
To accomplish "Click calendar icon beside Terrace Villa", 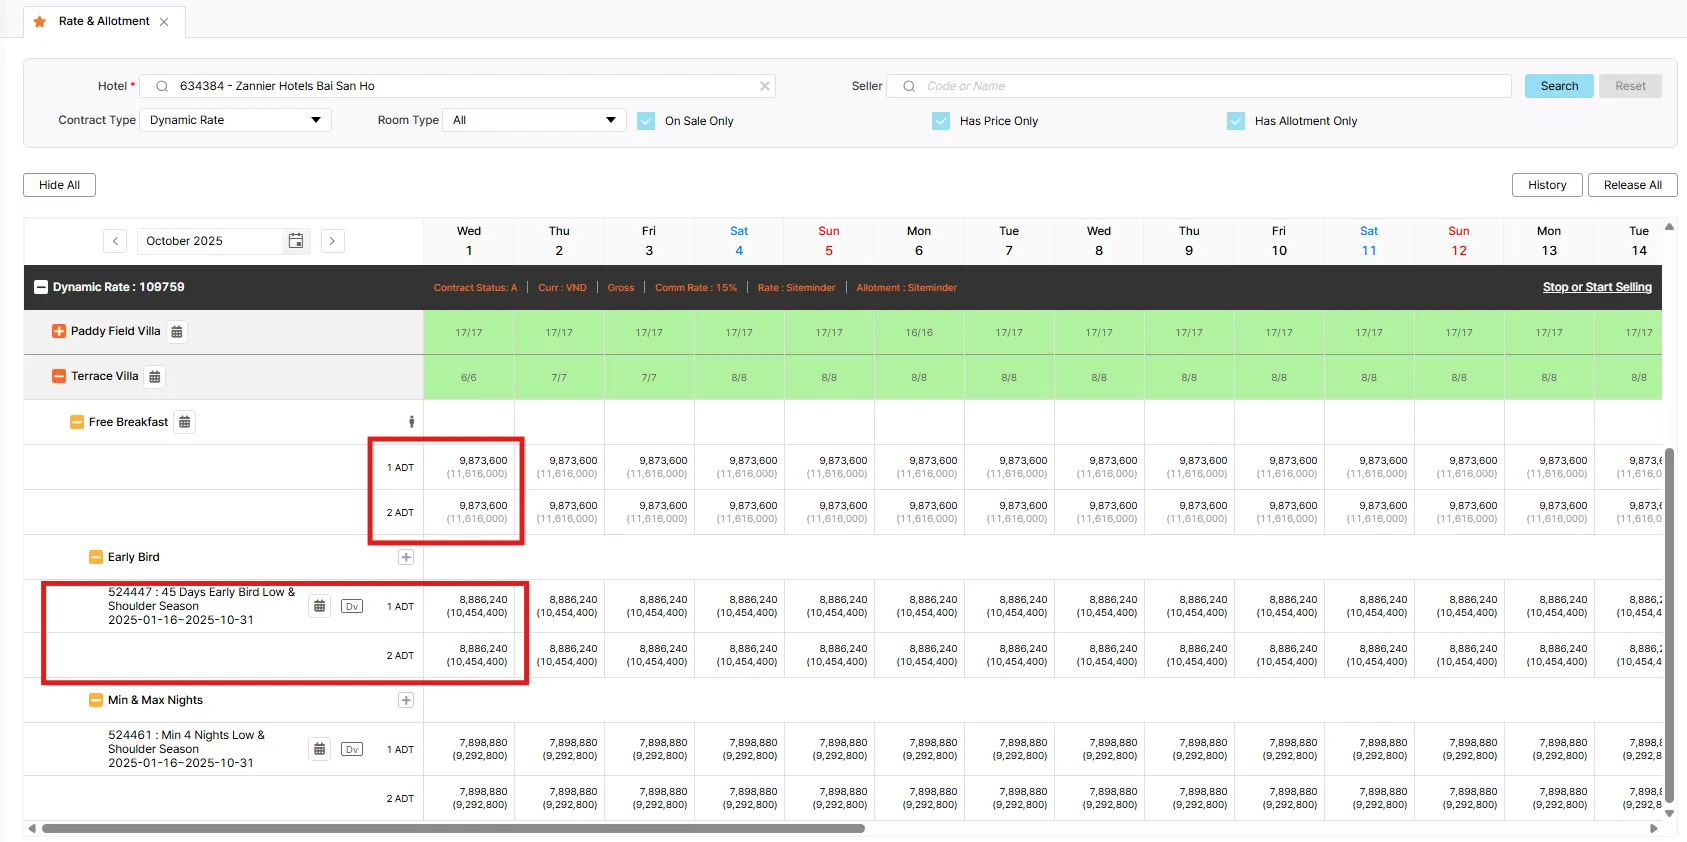I will point(155,377).
